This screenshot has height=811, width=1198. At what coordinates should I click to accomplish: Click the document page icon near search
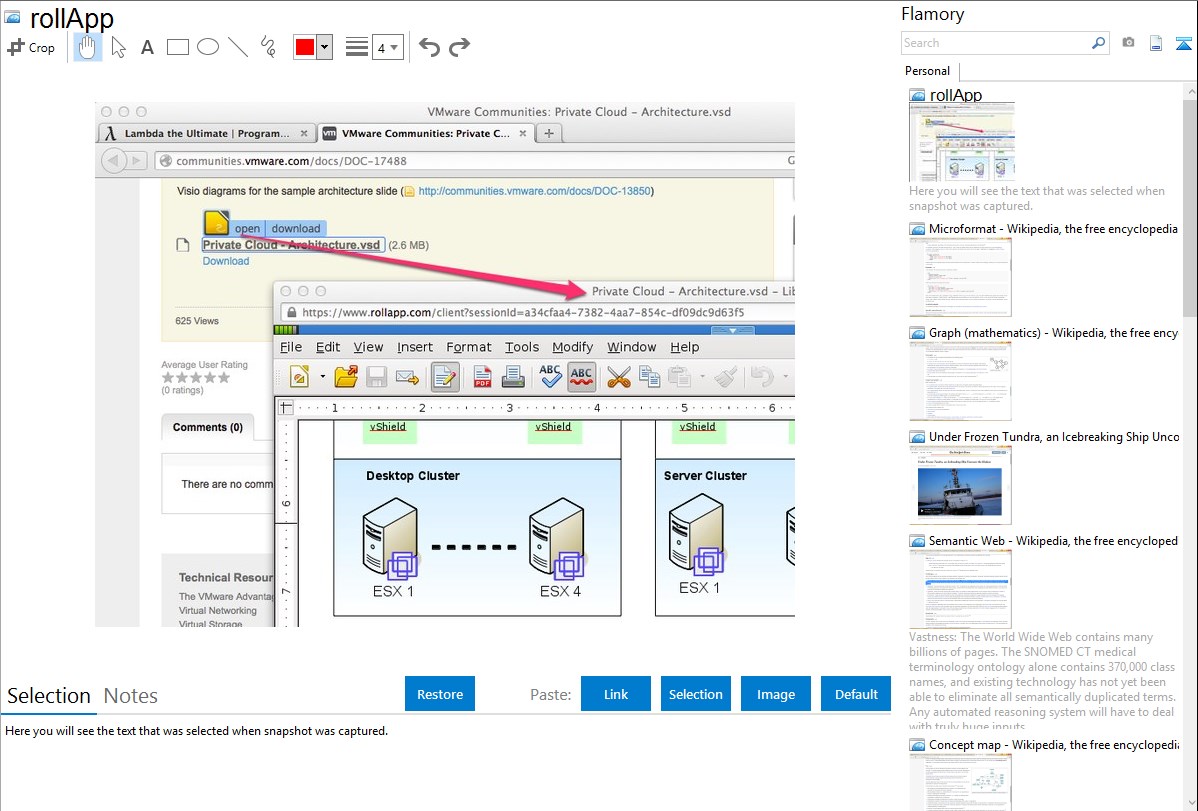[1156, 43]
